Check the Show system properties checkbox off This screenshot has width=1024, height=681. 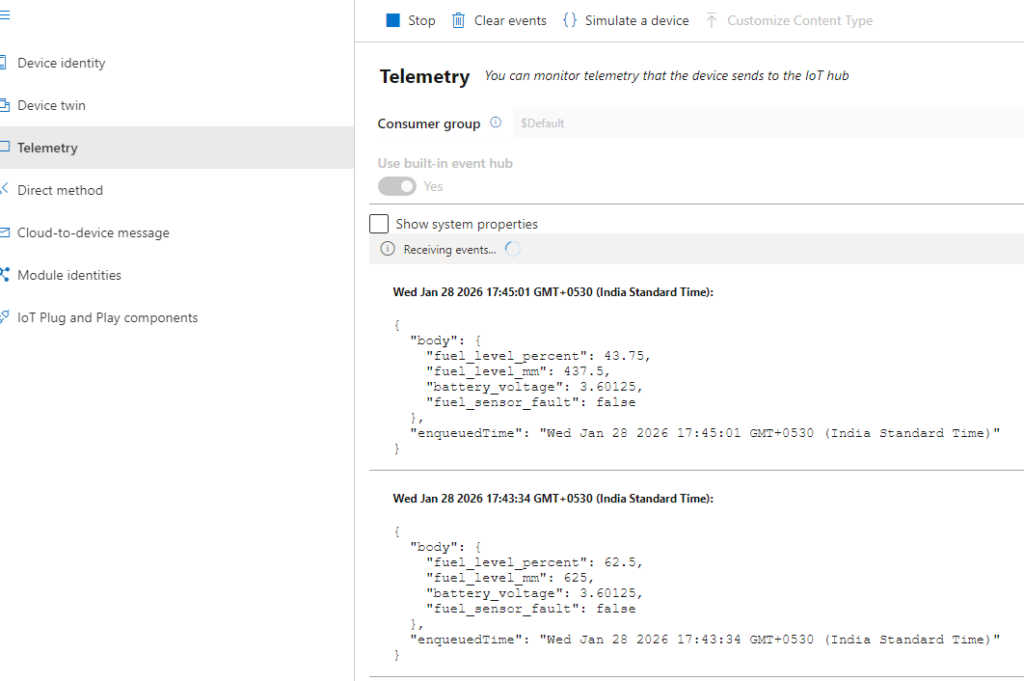click(378, 223)
